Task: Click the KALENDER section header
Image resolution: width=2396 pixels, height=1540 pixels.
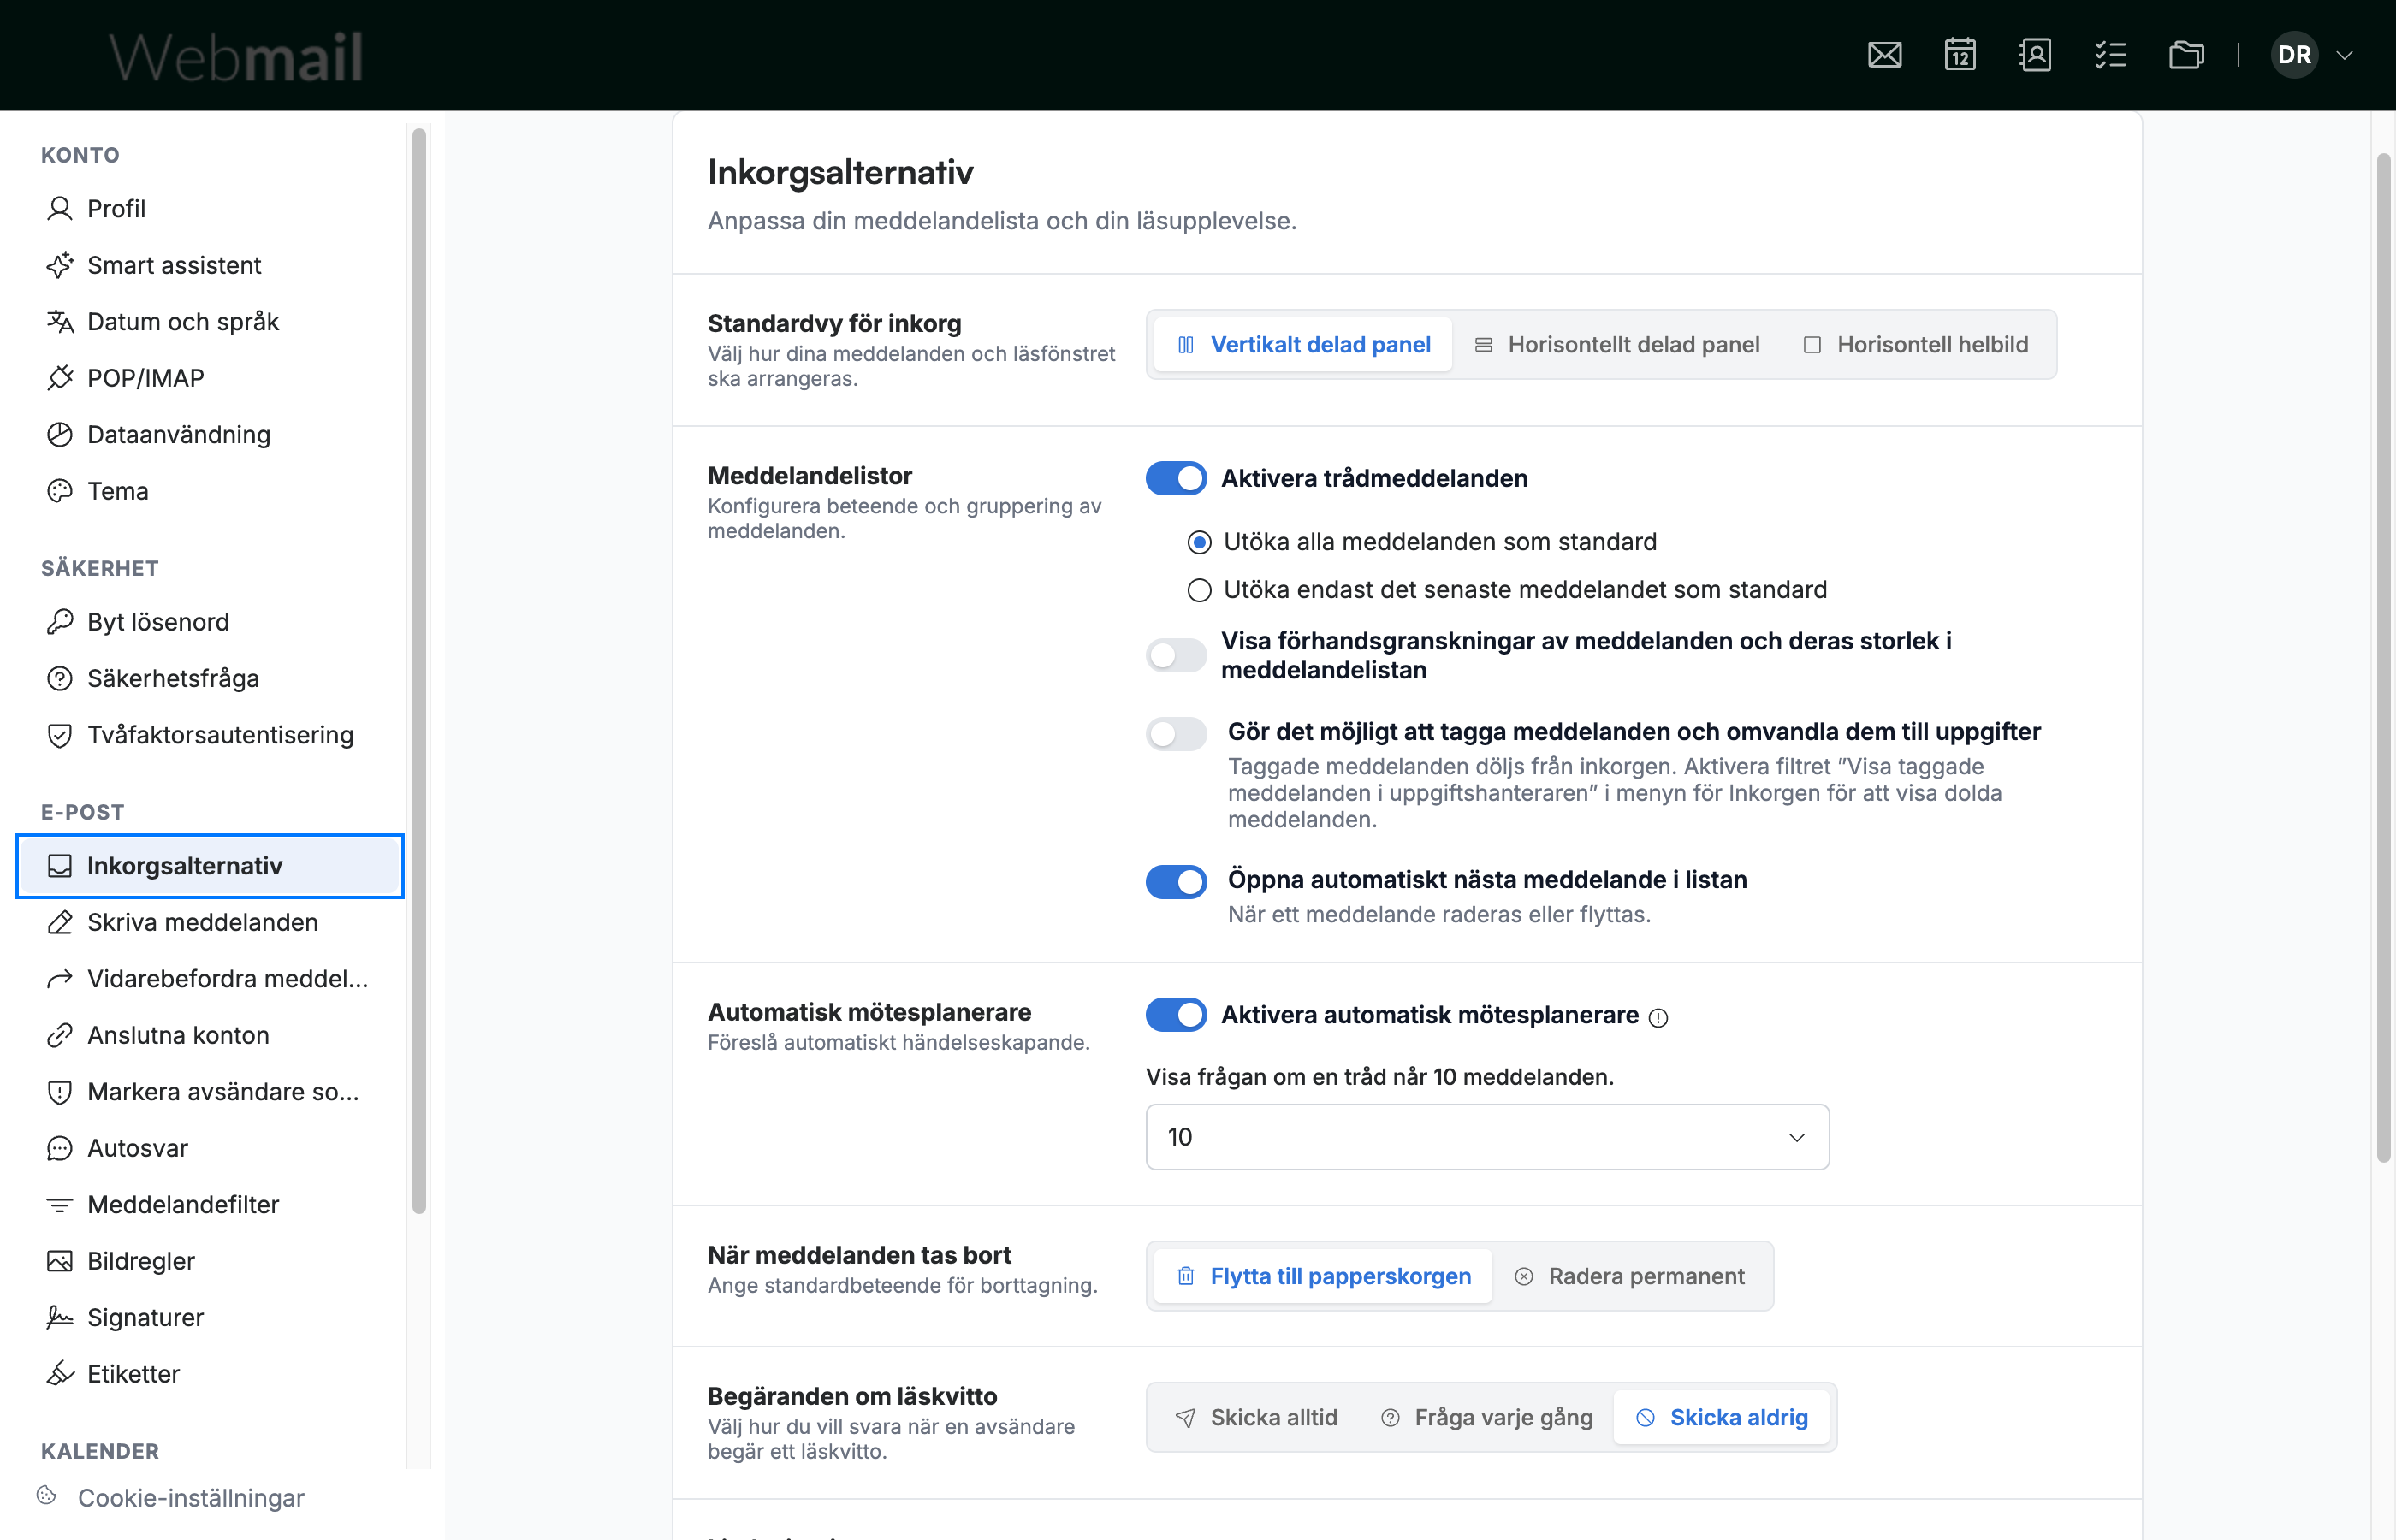Action: point(100,1451)
